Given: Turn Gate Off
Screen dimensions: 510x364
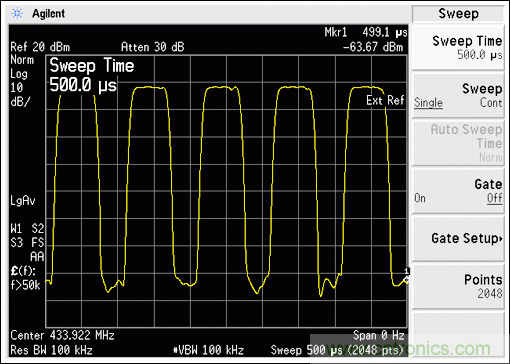Looking at the screenshot, I should pos(495,198).
